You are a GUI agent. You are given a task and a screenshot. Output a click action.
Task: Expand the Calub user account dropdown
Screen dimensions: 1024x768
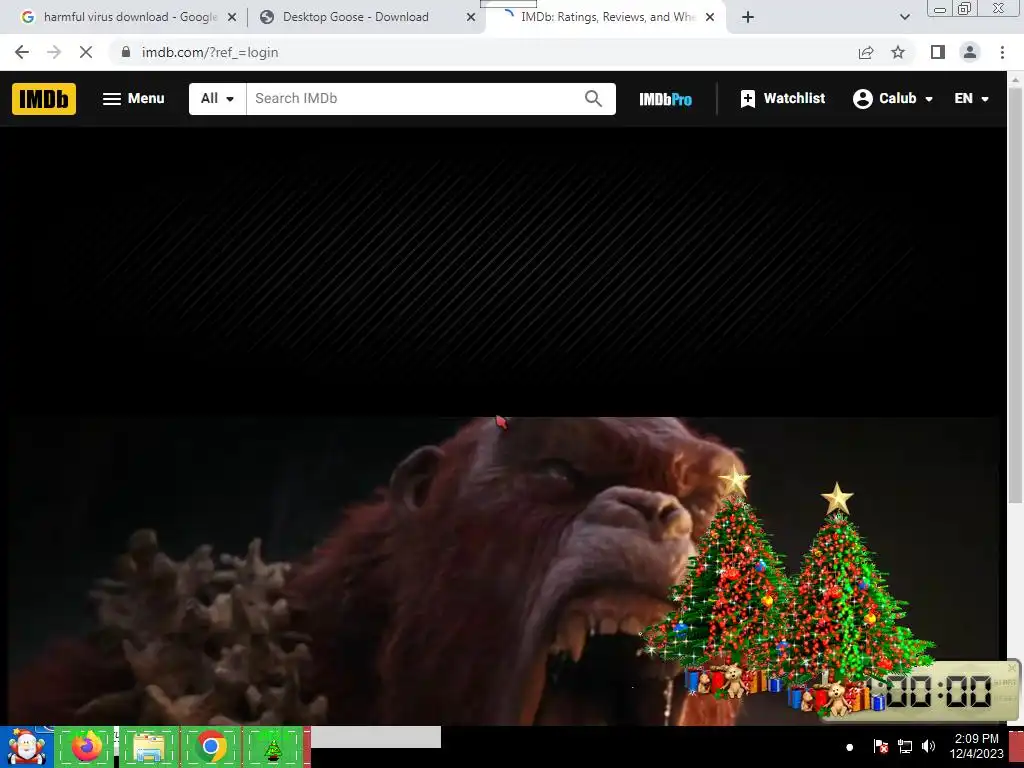tap(893, 99)
